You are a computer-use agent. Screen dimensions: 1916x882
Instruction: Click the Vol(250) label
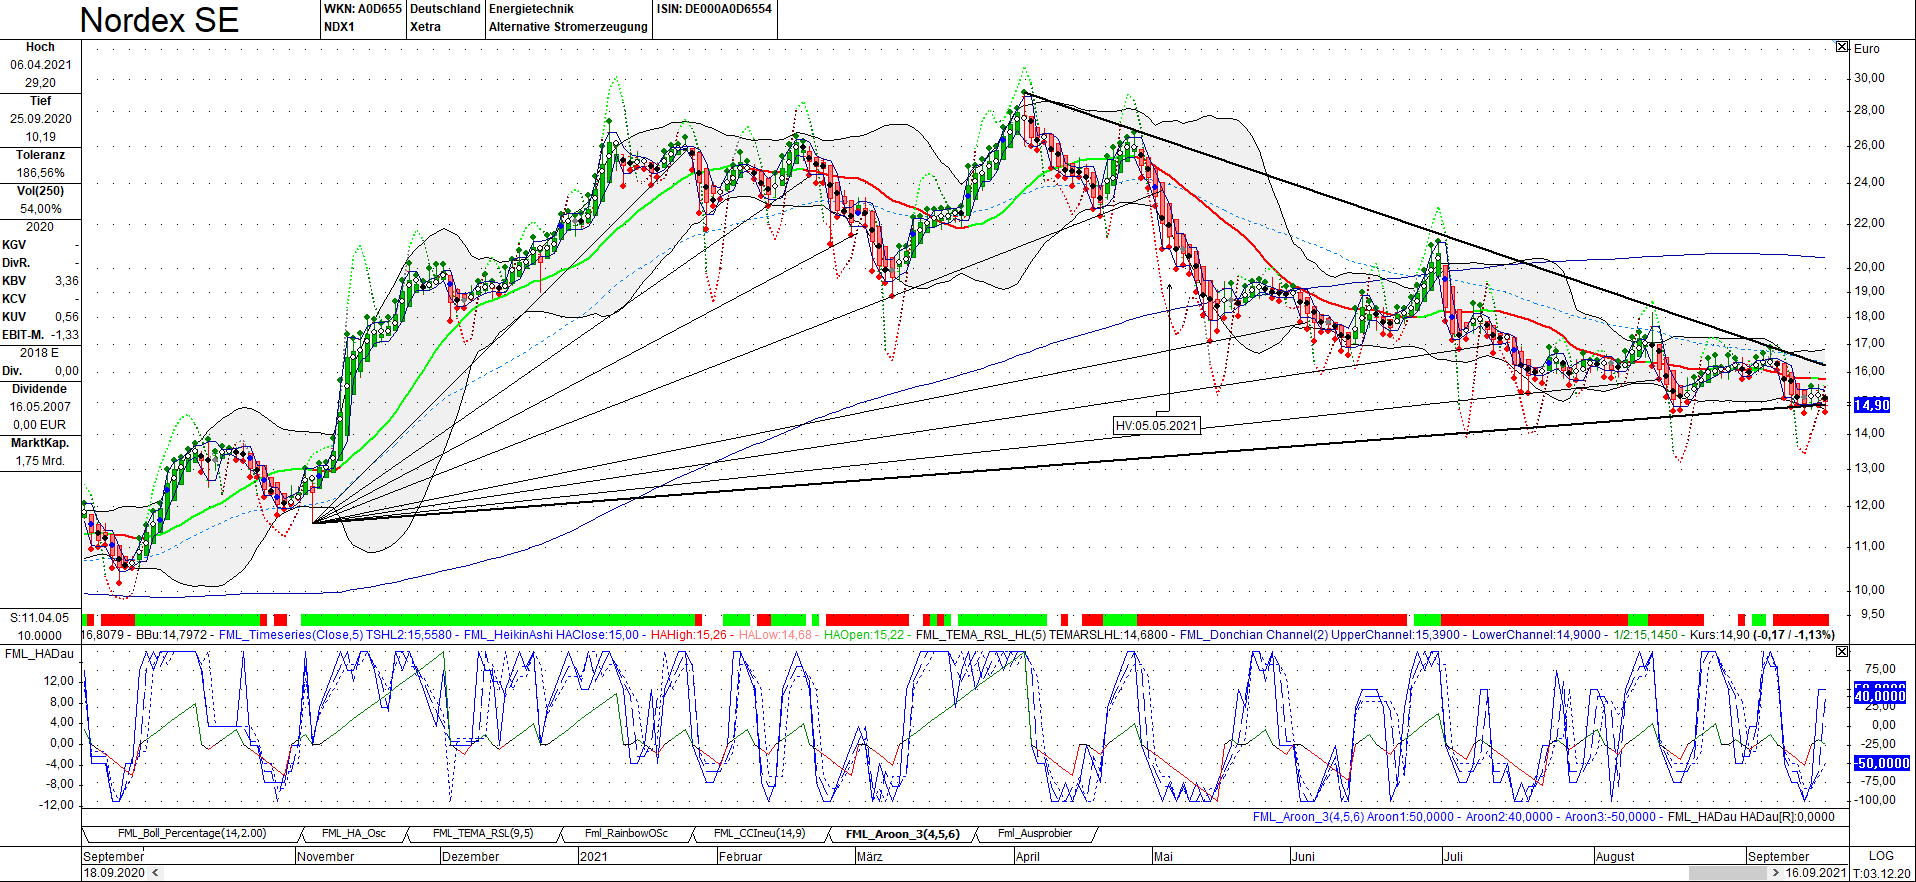[x=41, y=191]
